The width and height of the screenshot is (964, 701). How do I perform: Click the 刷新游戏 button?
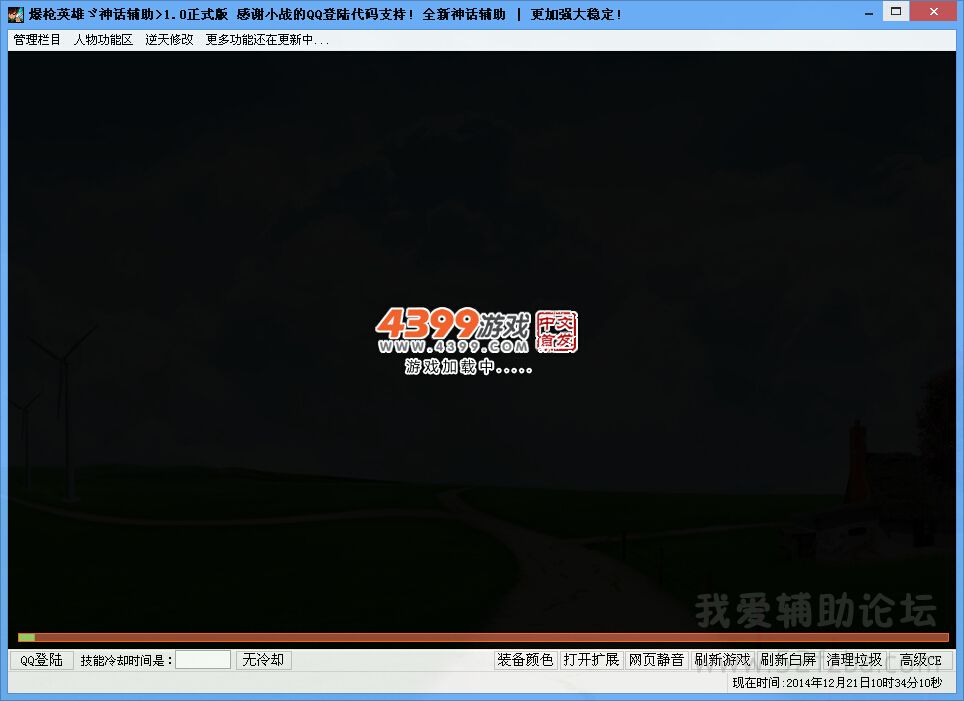(x=722, y=660)
